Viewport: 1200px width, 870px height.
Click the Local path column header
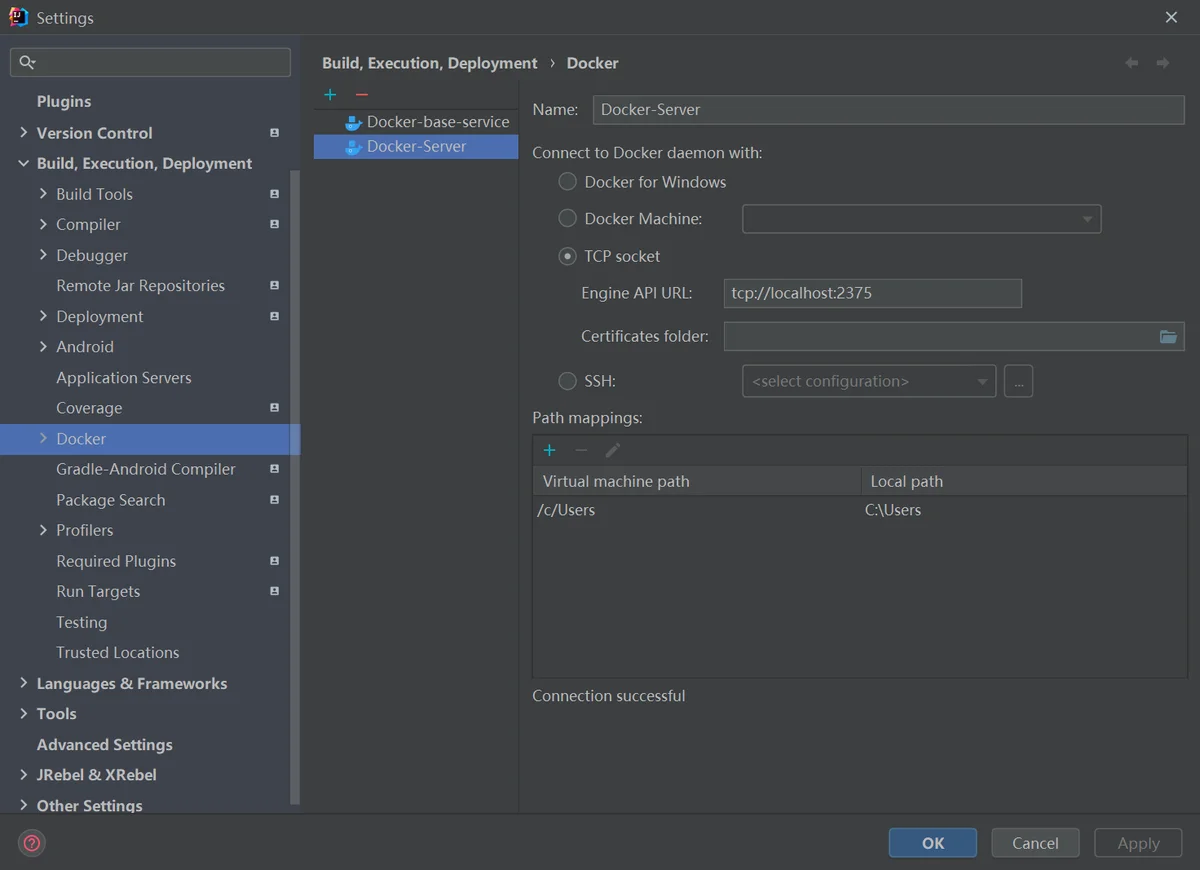(1024, 481)
